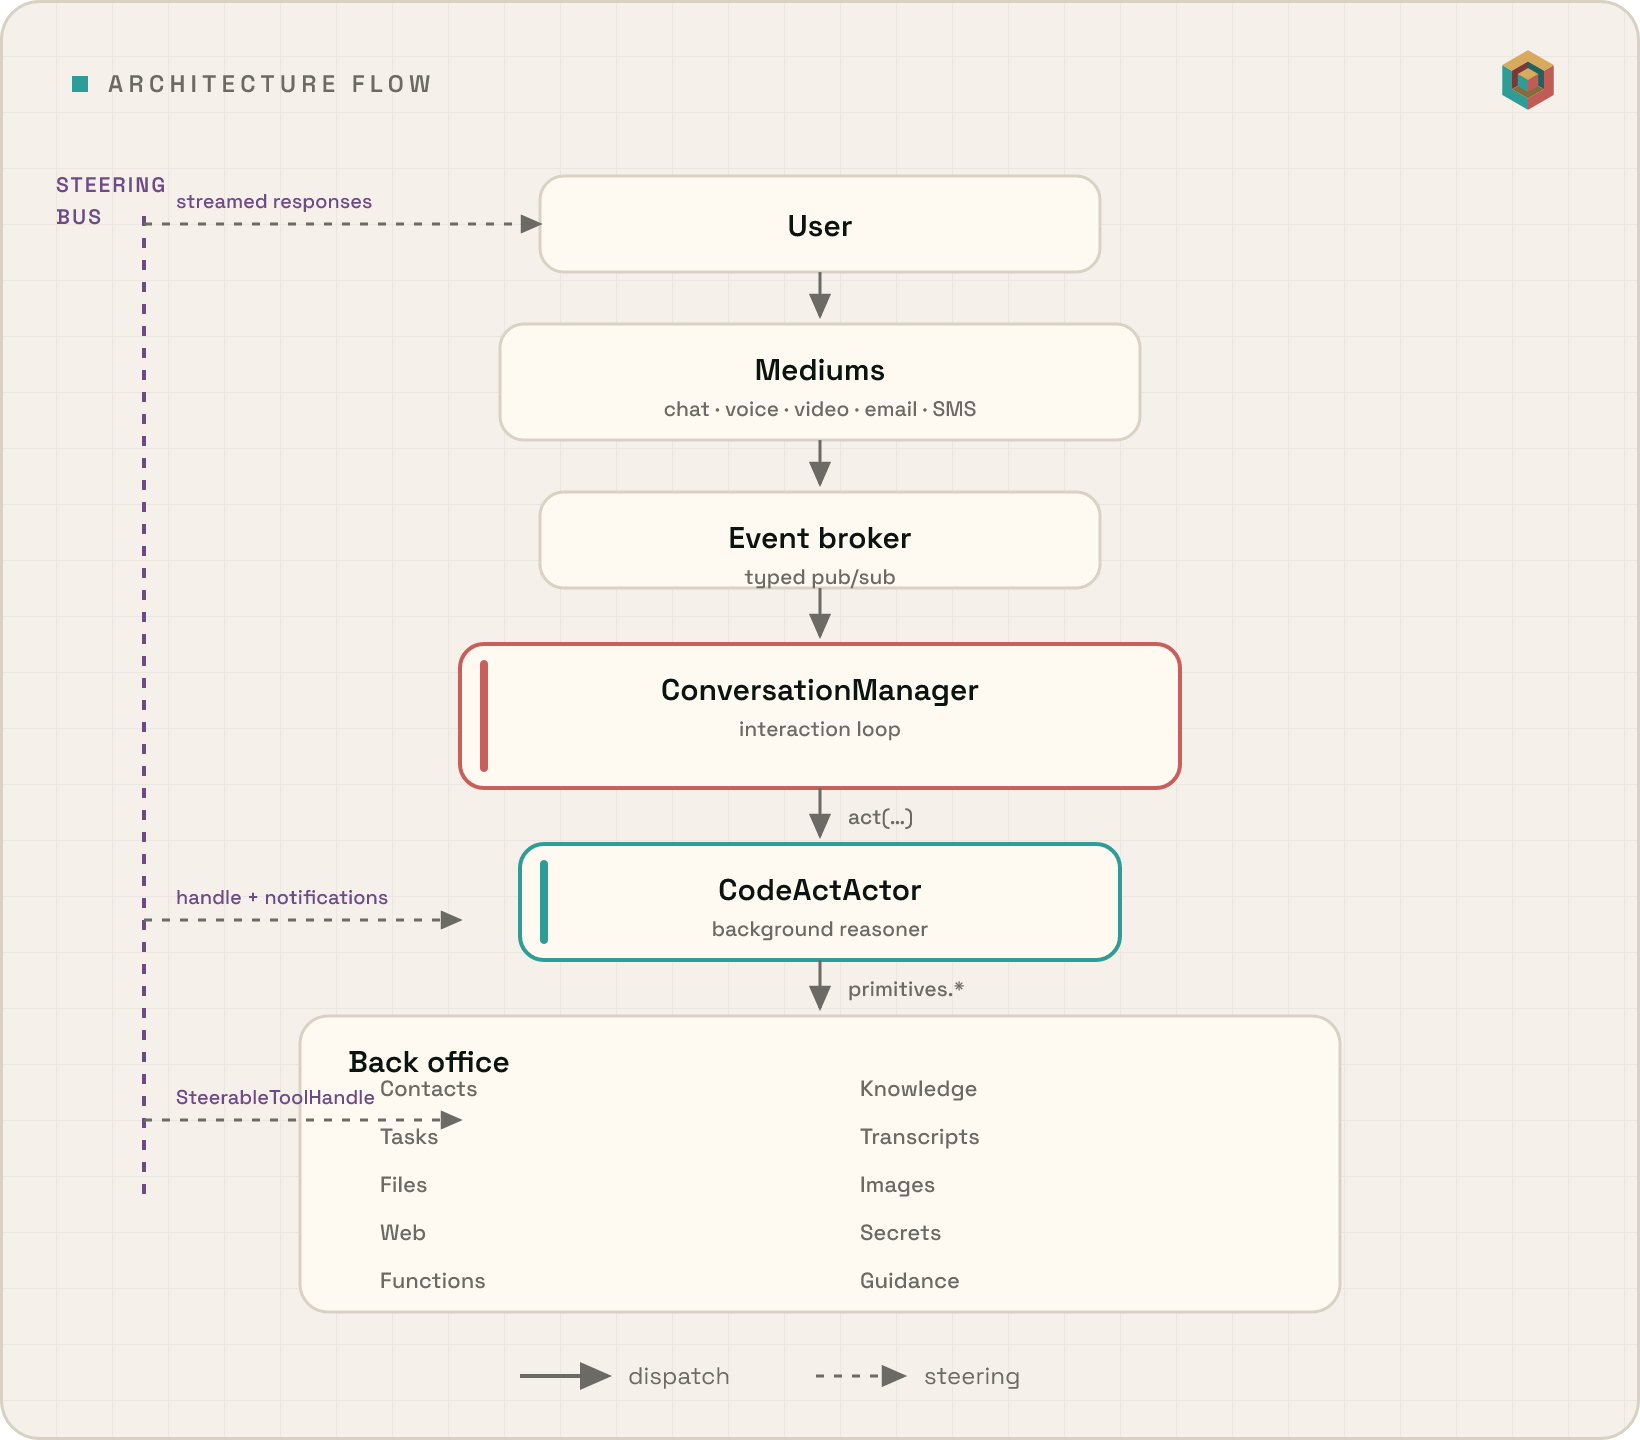Click the primitives.* arrow label

point(905,989)
